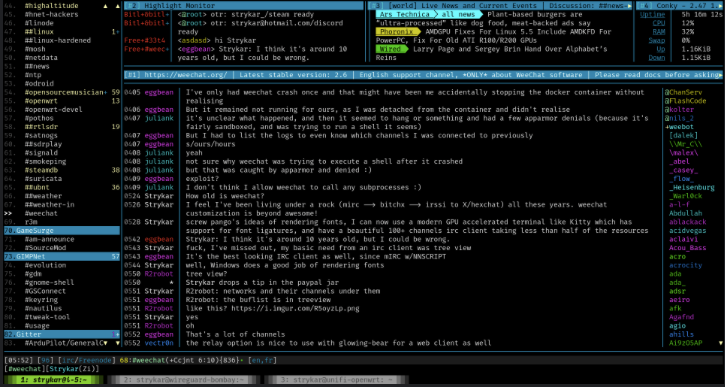Switch to the #steamdb channel
The image size is (725, 387).
tap(41, 170)
